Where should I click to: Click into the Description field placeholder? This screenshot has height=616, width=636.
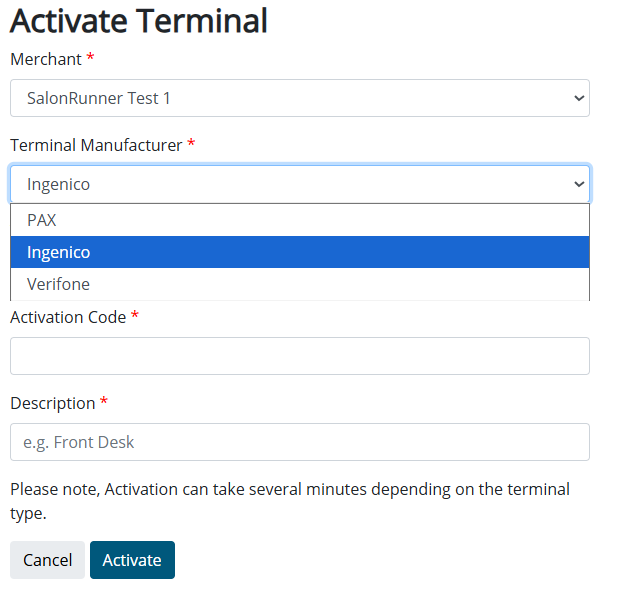coord(299,442)
